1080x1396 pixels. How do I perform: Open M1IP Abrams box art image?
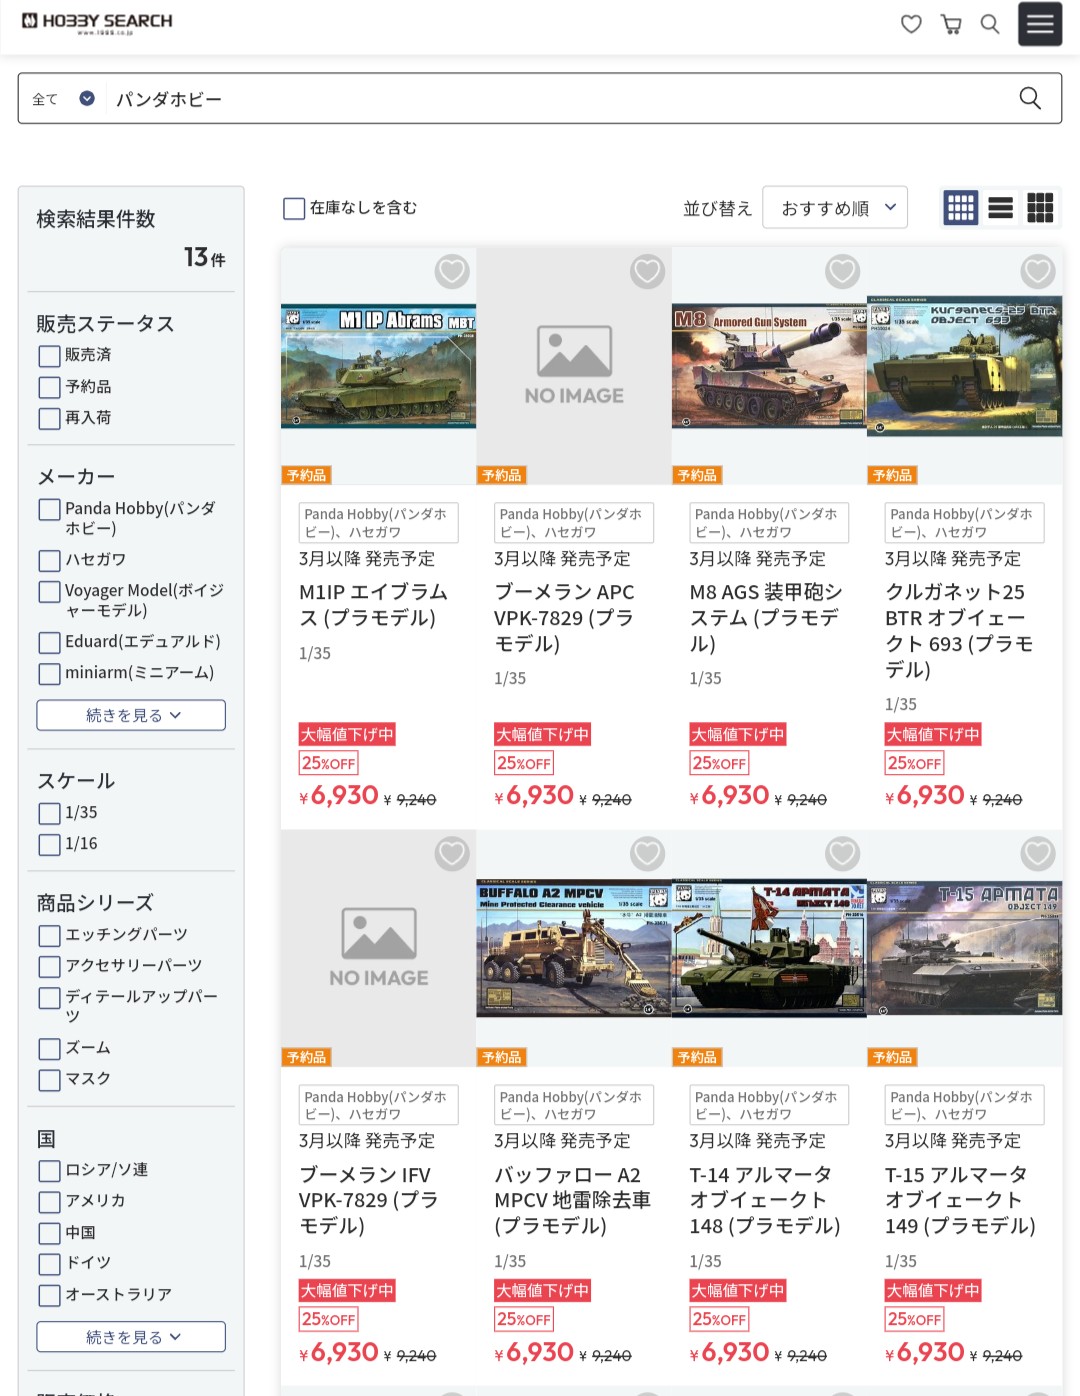point(378,366)
